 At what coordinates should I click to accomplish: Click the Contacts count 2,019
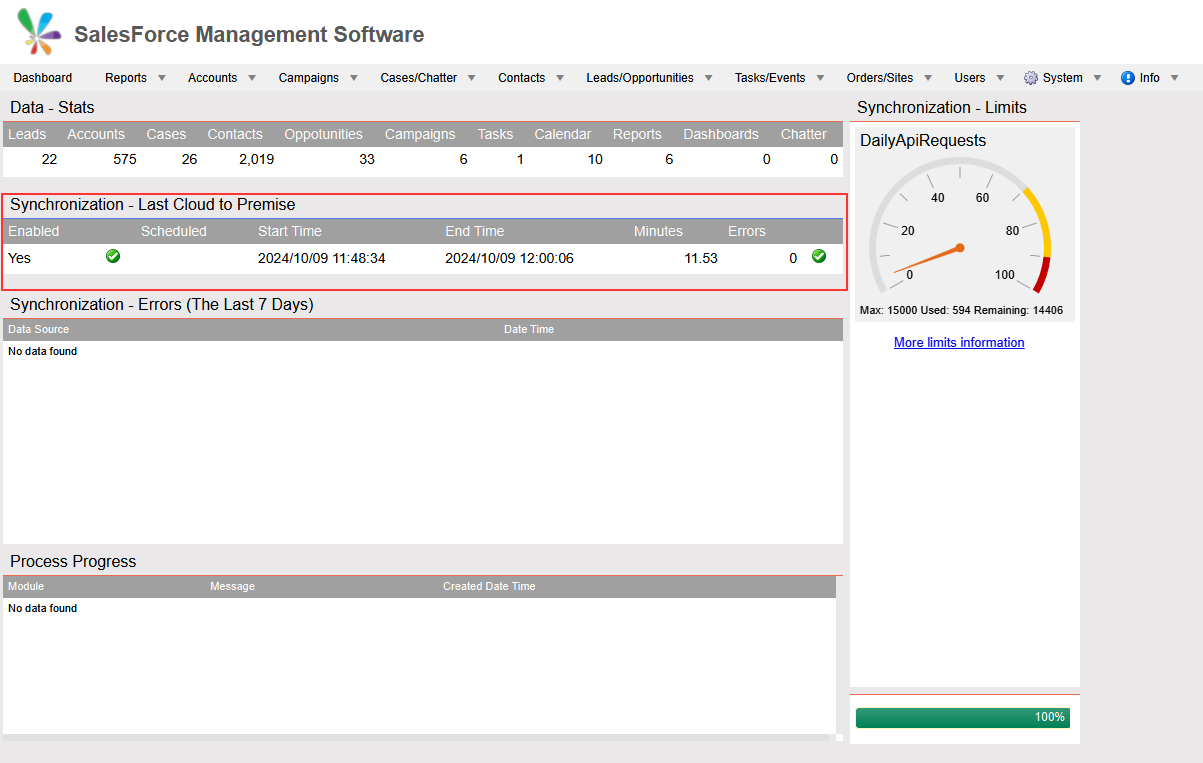[257, 159]
